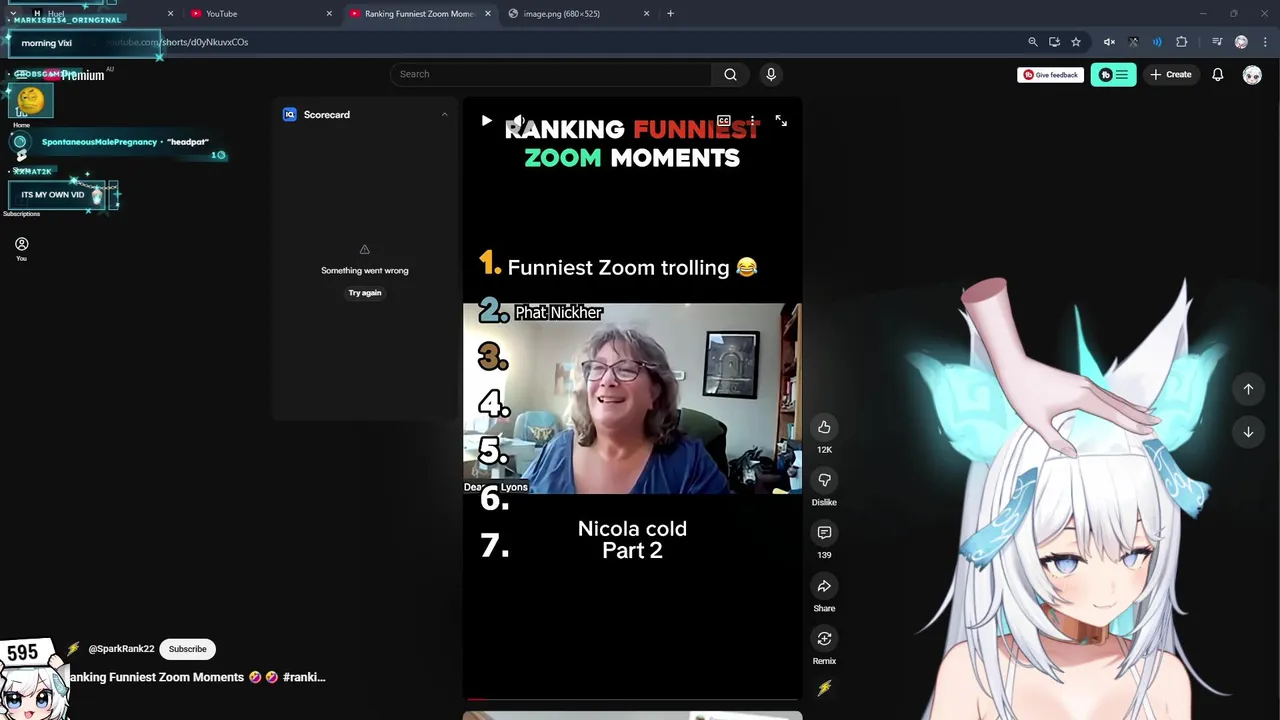The width and height of the screenshot is (1280, 720).
Task: Click the Zoom video frame of woman
Action: point(632,398)
